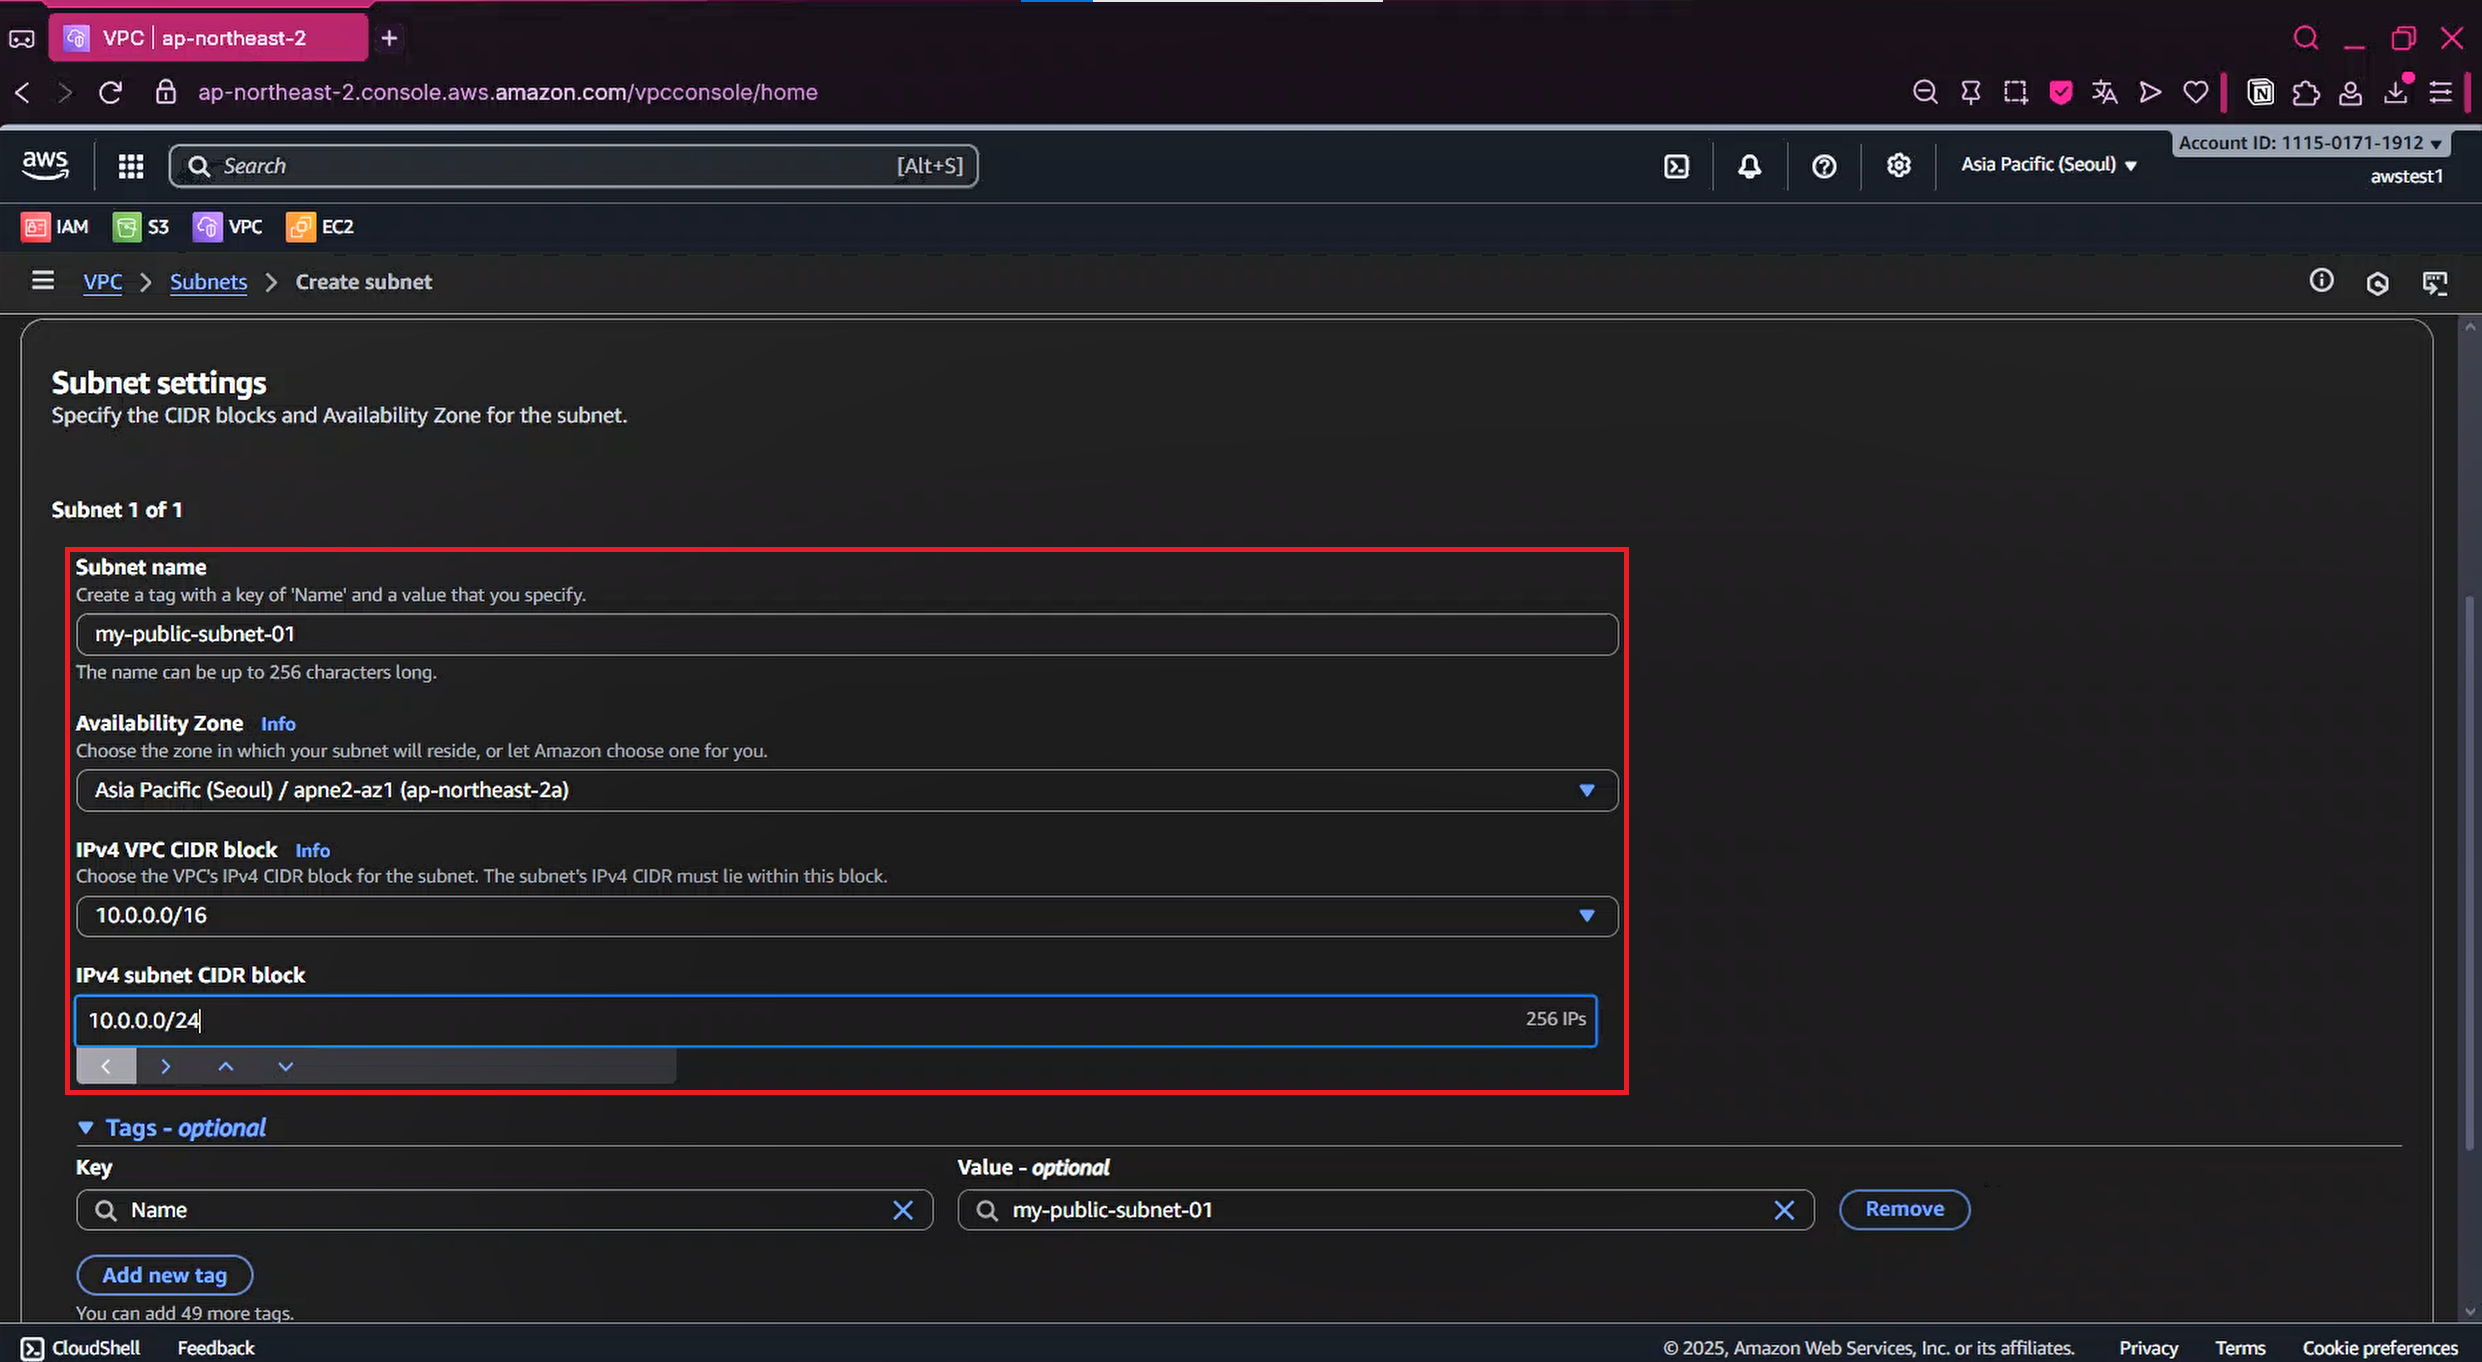Viewport: 2482px width, 1362px height.
Task: Open the AWS services grid menu
Action: pyautogui.click(x=131, y=166)
